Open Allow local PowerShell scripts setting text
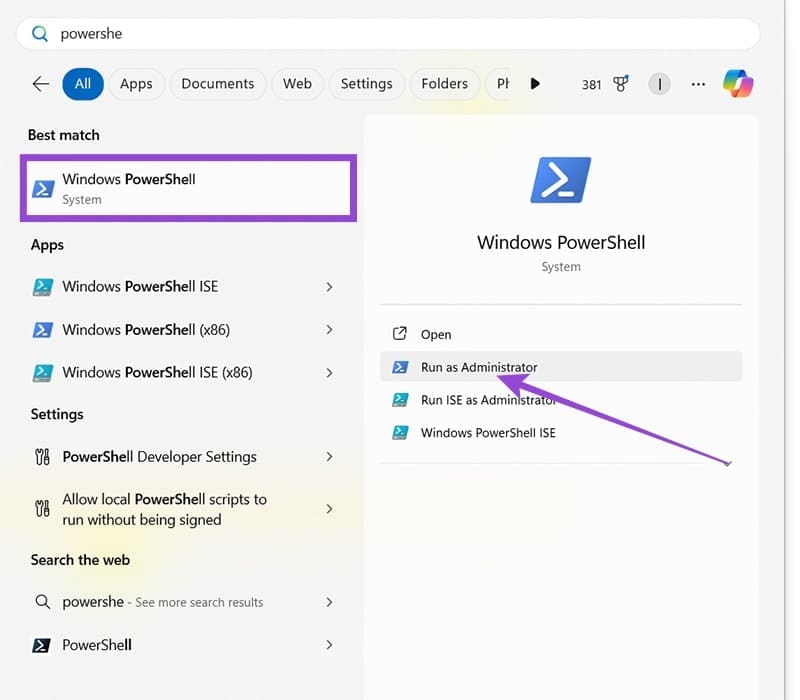The image size is (800, 700). point(164,509)
